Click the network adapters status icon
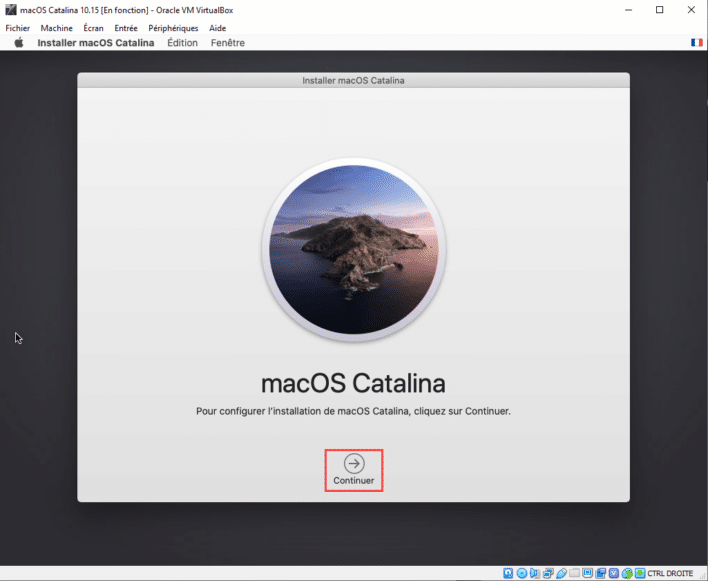708x581 pixels. [x=549, y=573]
